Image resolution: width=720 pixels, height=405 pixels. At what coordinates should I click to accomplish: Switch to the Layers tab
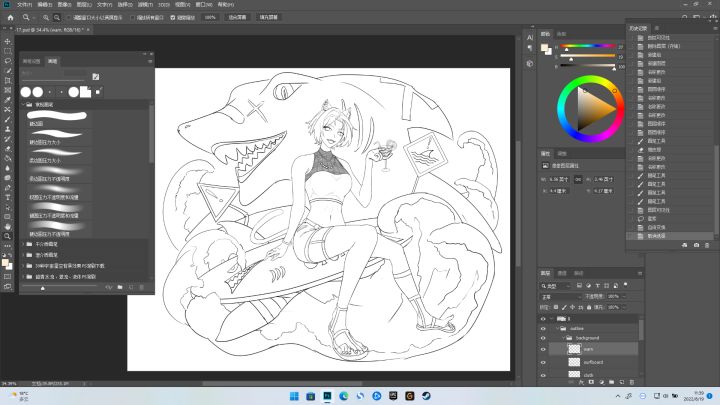(546, 272)
